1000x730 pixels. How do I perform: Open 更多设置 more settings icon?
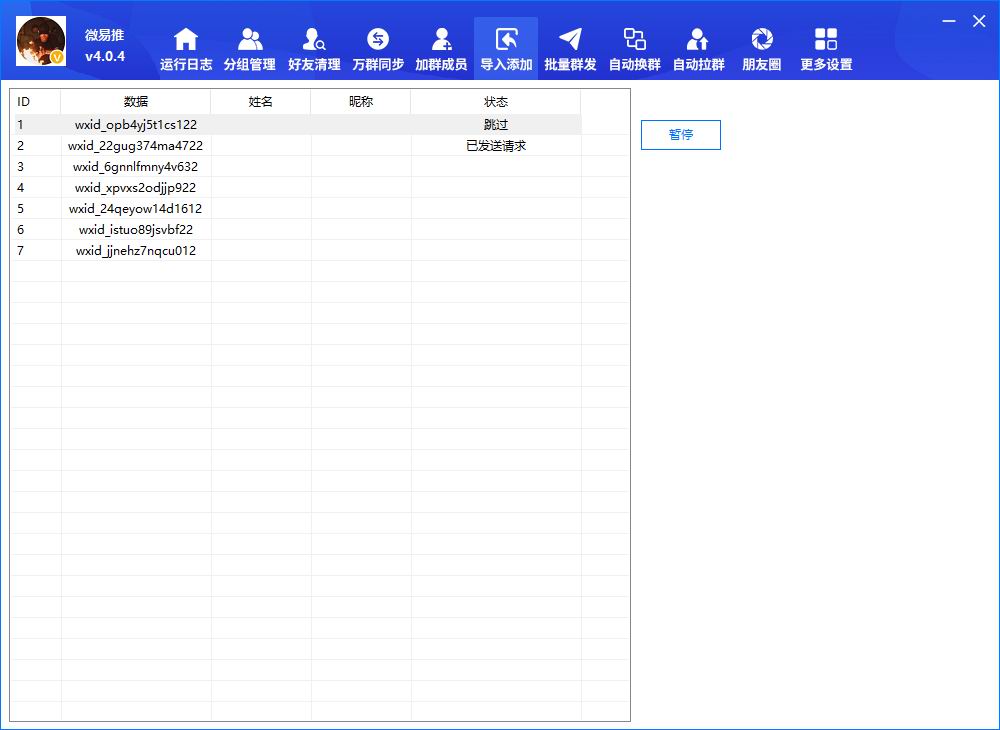click(826, 40)
